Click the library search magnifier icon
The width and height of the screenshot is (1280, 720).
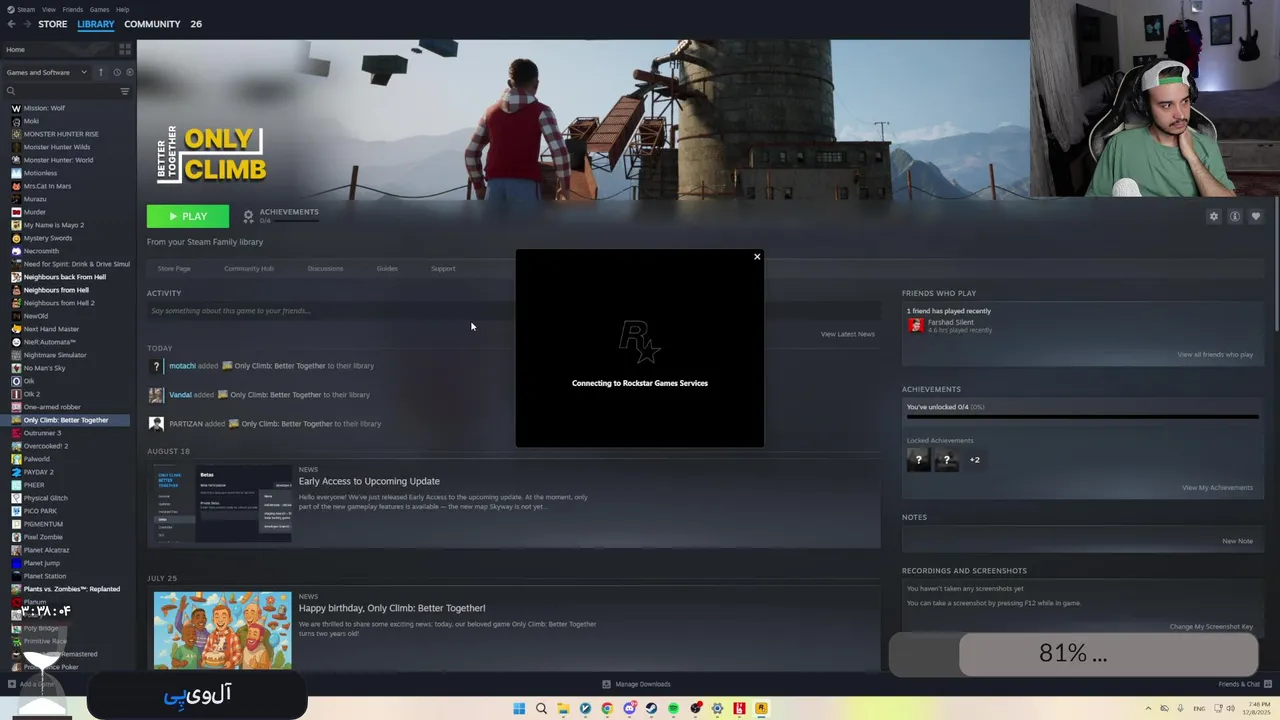click(11, 91)
